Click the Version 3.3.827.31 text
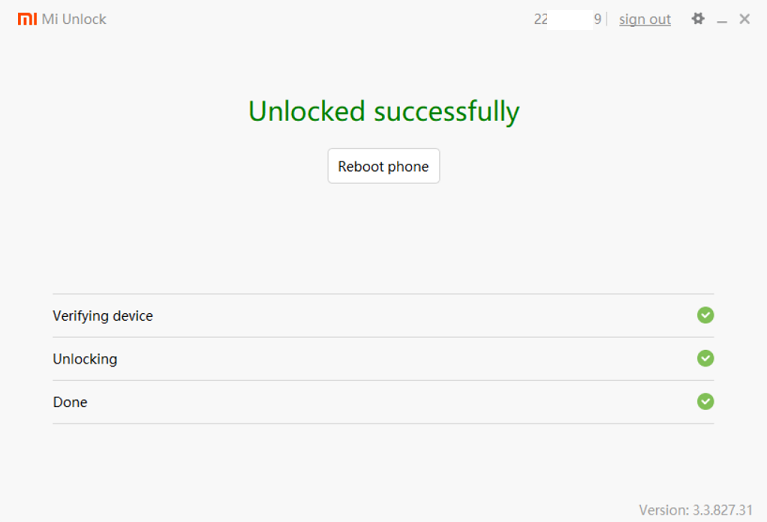This screenshot has height=522, width=767. click(695, 510)
